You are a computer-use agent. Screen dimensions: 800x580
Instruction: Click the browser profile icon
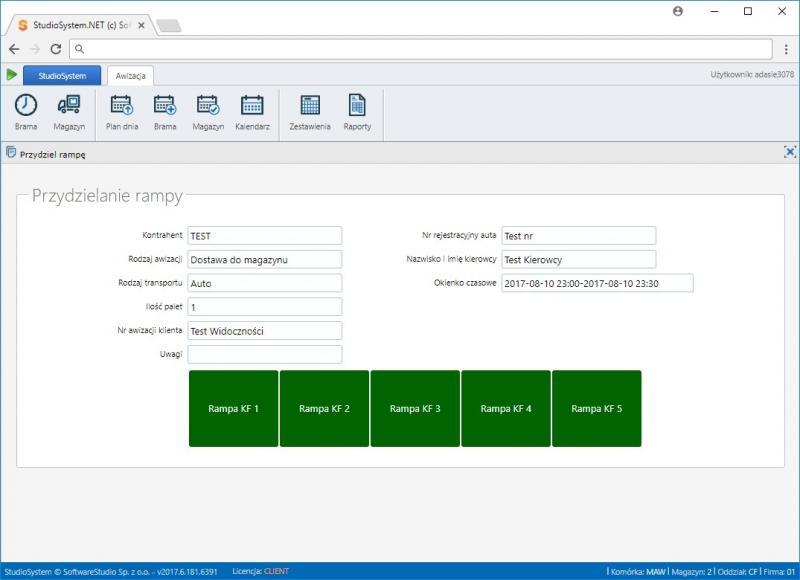[x=678, y=11]
